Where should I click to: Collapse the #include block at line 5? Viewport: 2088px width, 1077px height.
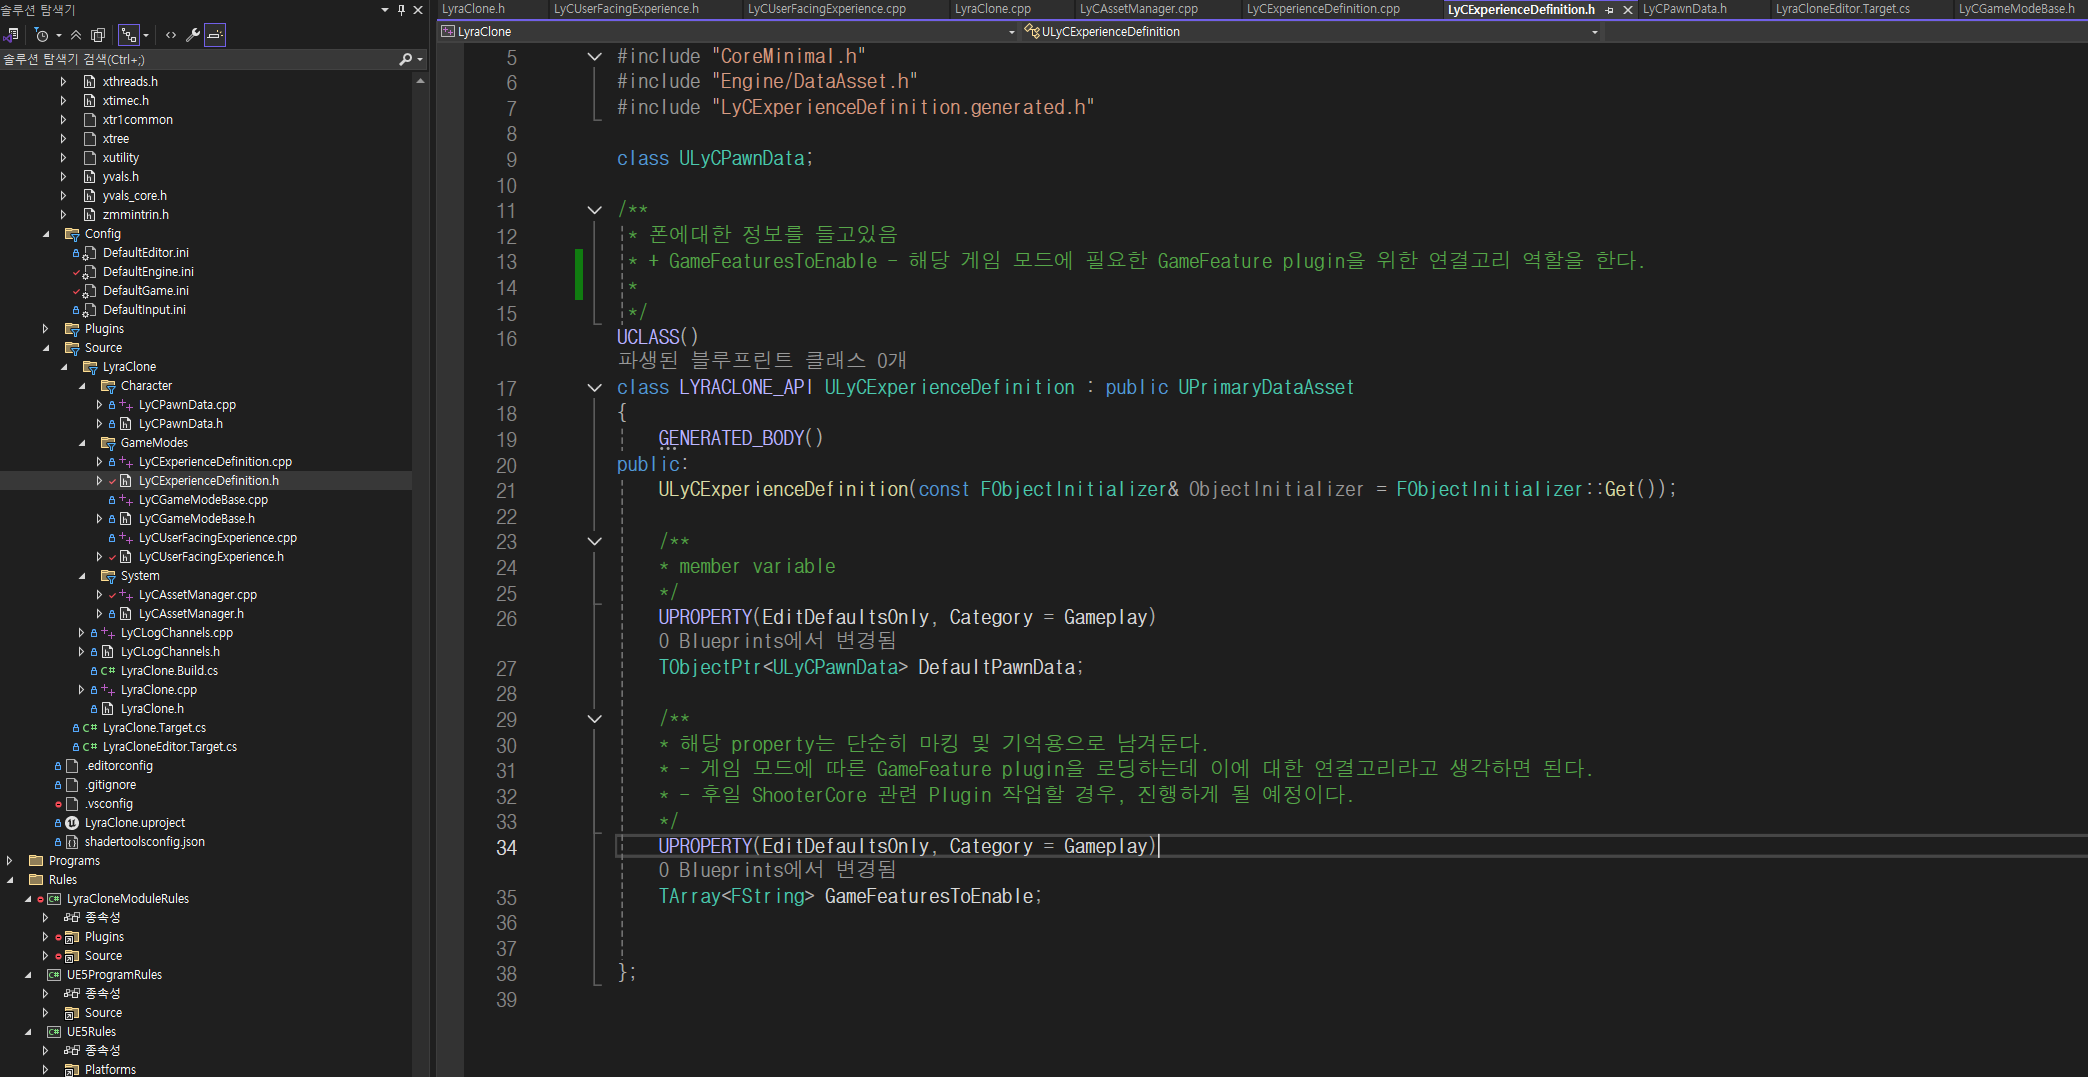click(x=595, y=57)
